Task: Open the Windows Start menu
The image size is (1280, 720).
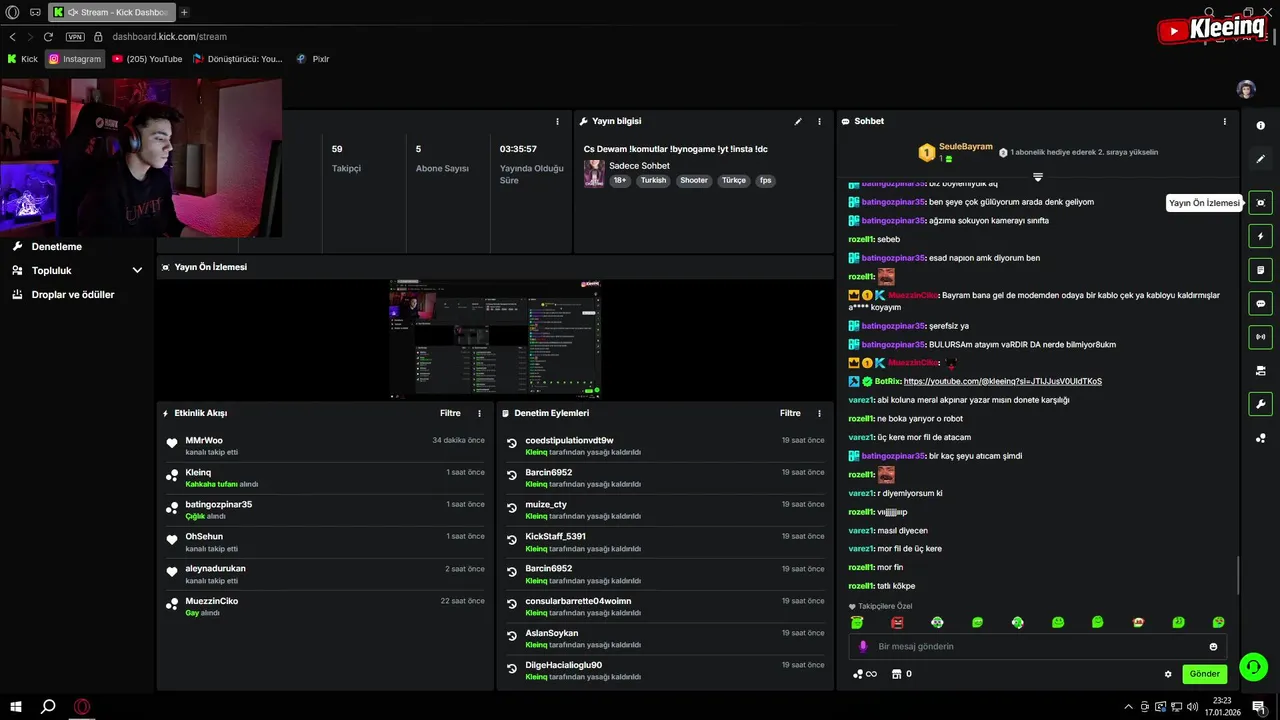Action: [x=15, y=706]
